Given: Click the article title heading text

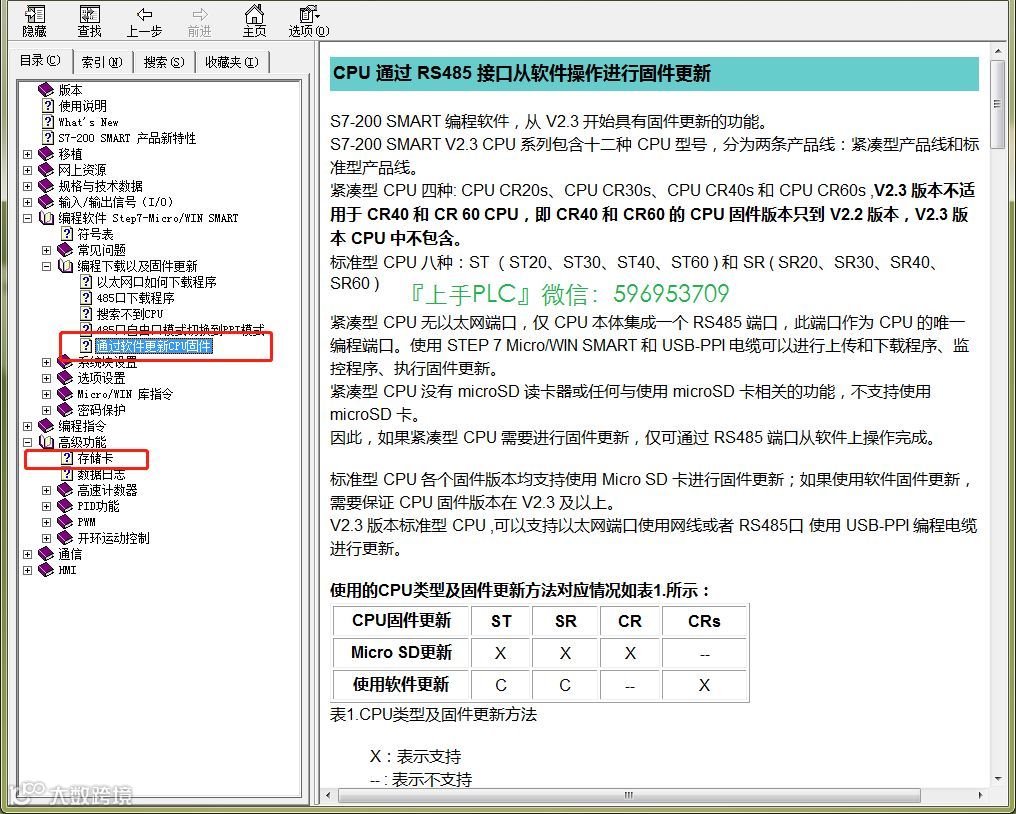Looking at the screenshot, I should [x=522, y=73].
